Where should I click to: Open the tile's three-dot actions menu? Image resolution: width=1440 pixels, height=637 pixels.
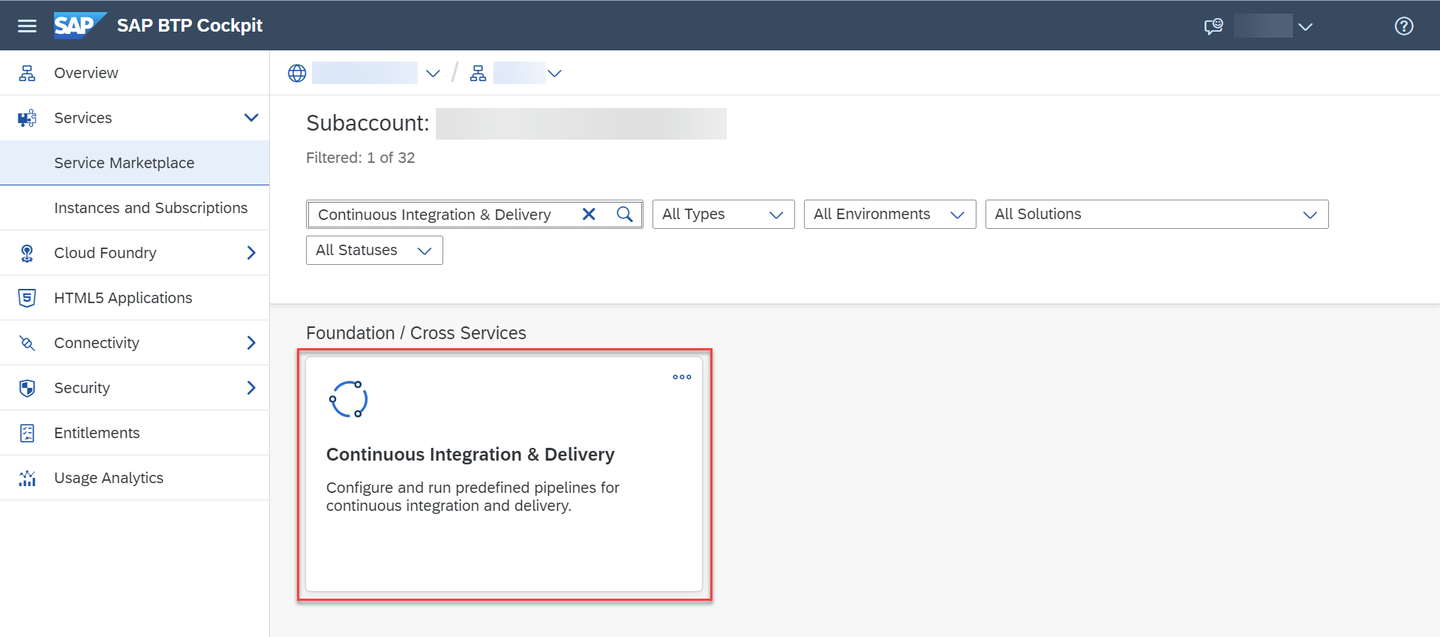[x=682, y=377]
